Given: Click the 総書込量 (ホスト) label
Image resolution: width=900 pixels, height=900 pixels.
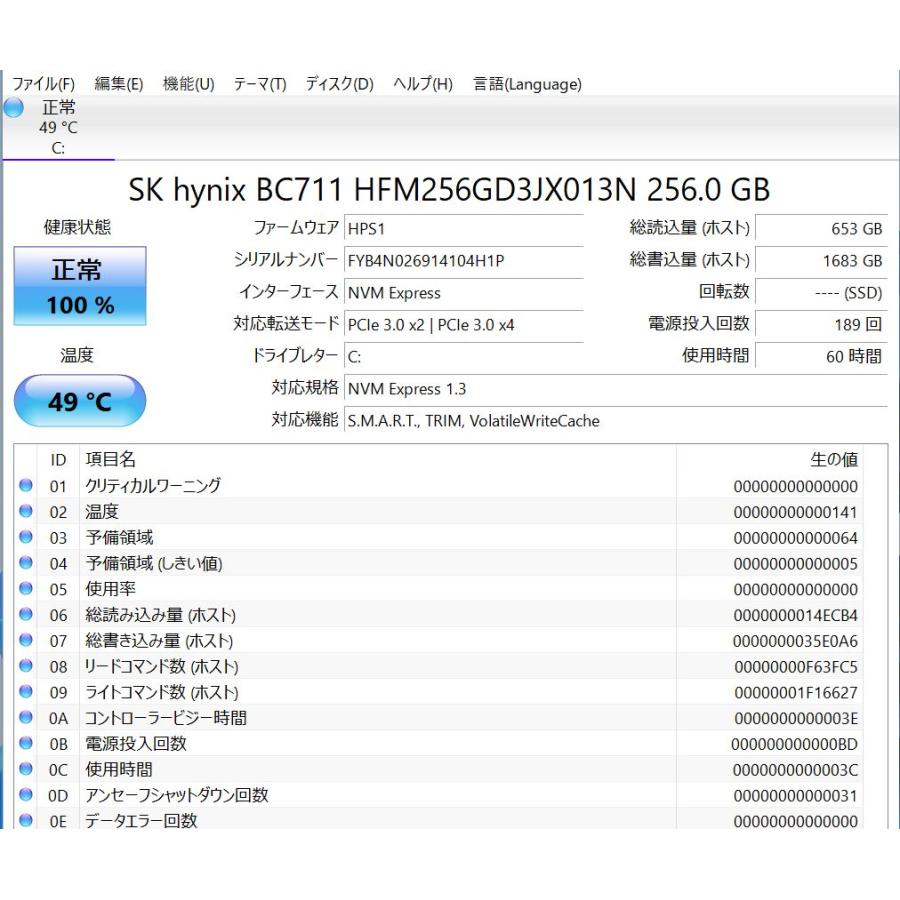Looking at the screenshot, I should (690, 260).
